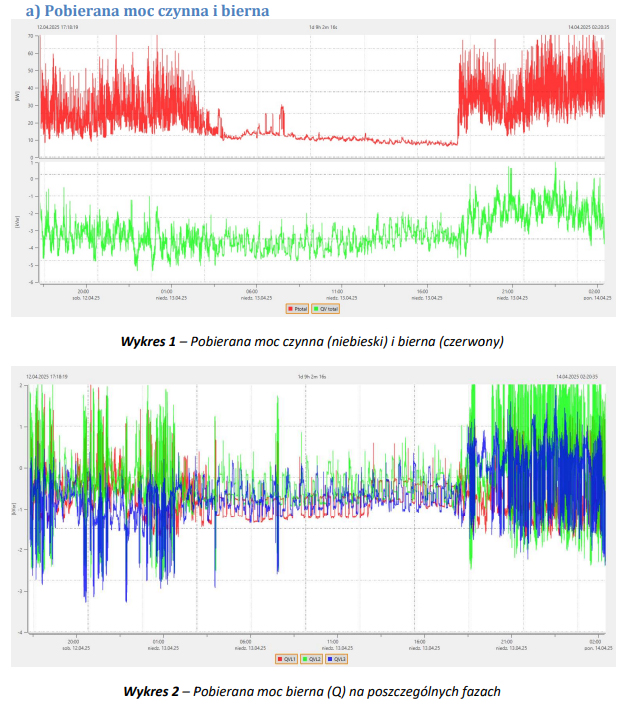This screenshot has height=706, width=636.
Task: Click the blue QVL3 legend entry
Action: tap(337, 659)
